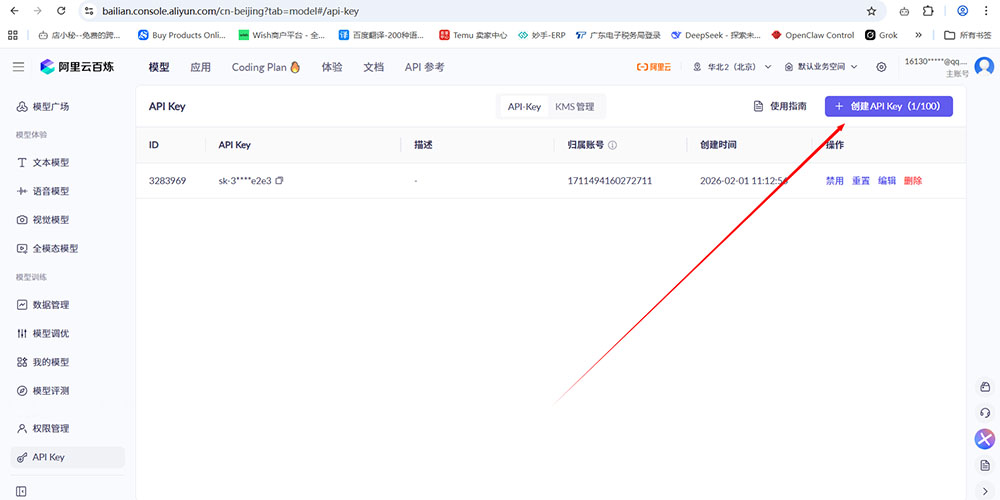Open the browser extensions puzzle icon
Viewport: 1000px width, 500px height.
coord(929,11)
